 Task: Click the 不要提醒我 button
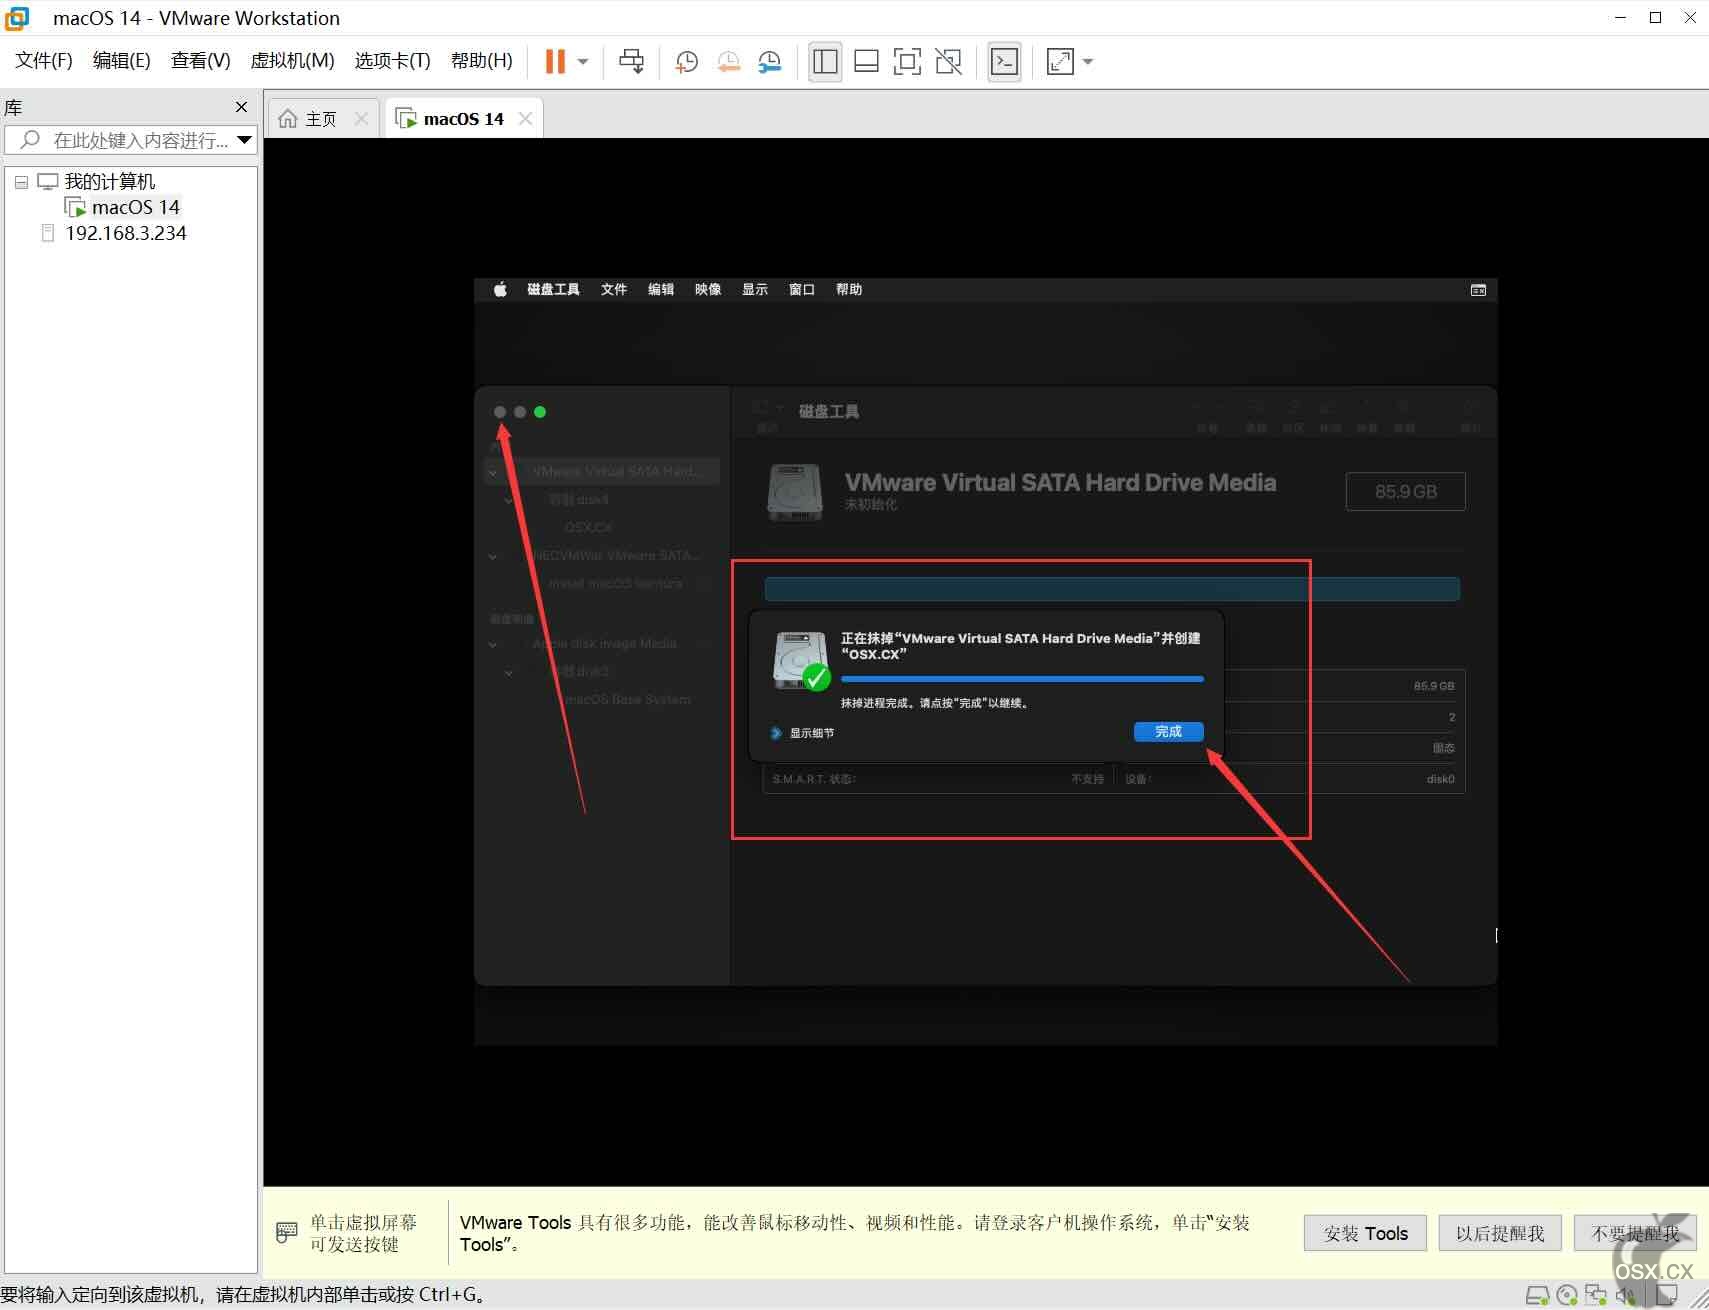click(x=1635, y=1233)
